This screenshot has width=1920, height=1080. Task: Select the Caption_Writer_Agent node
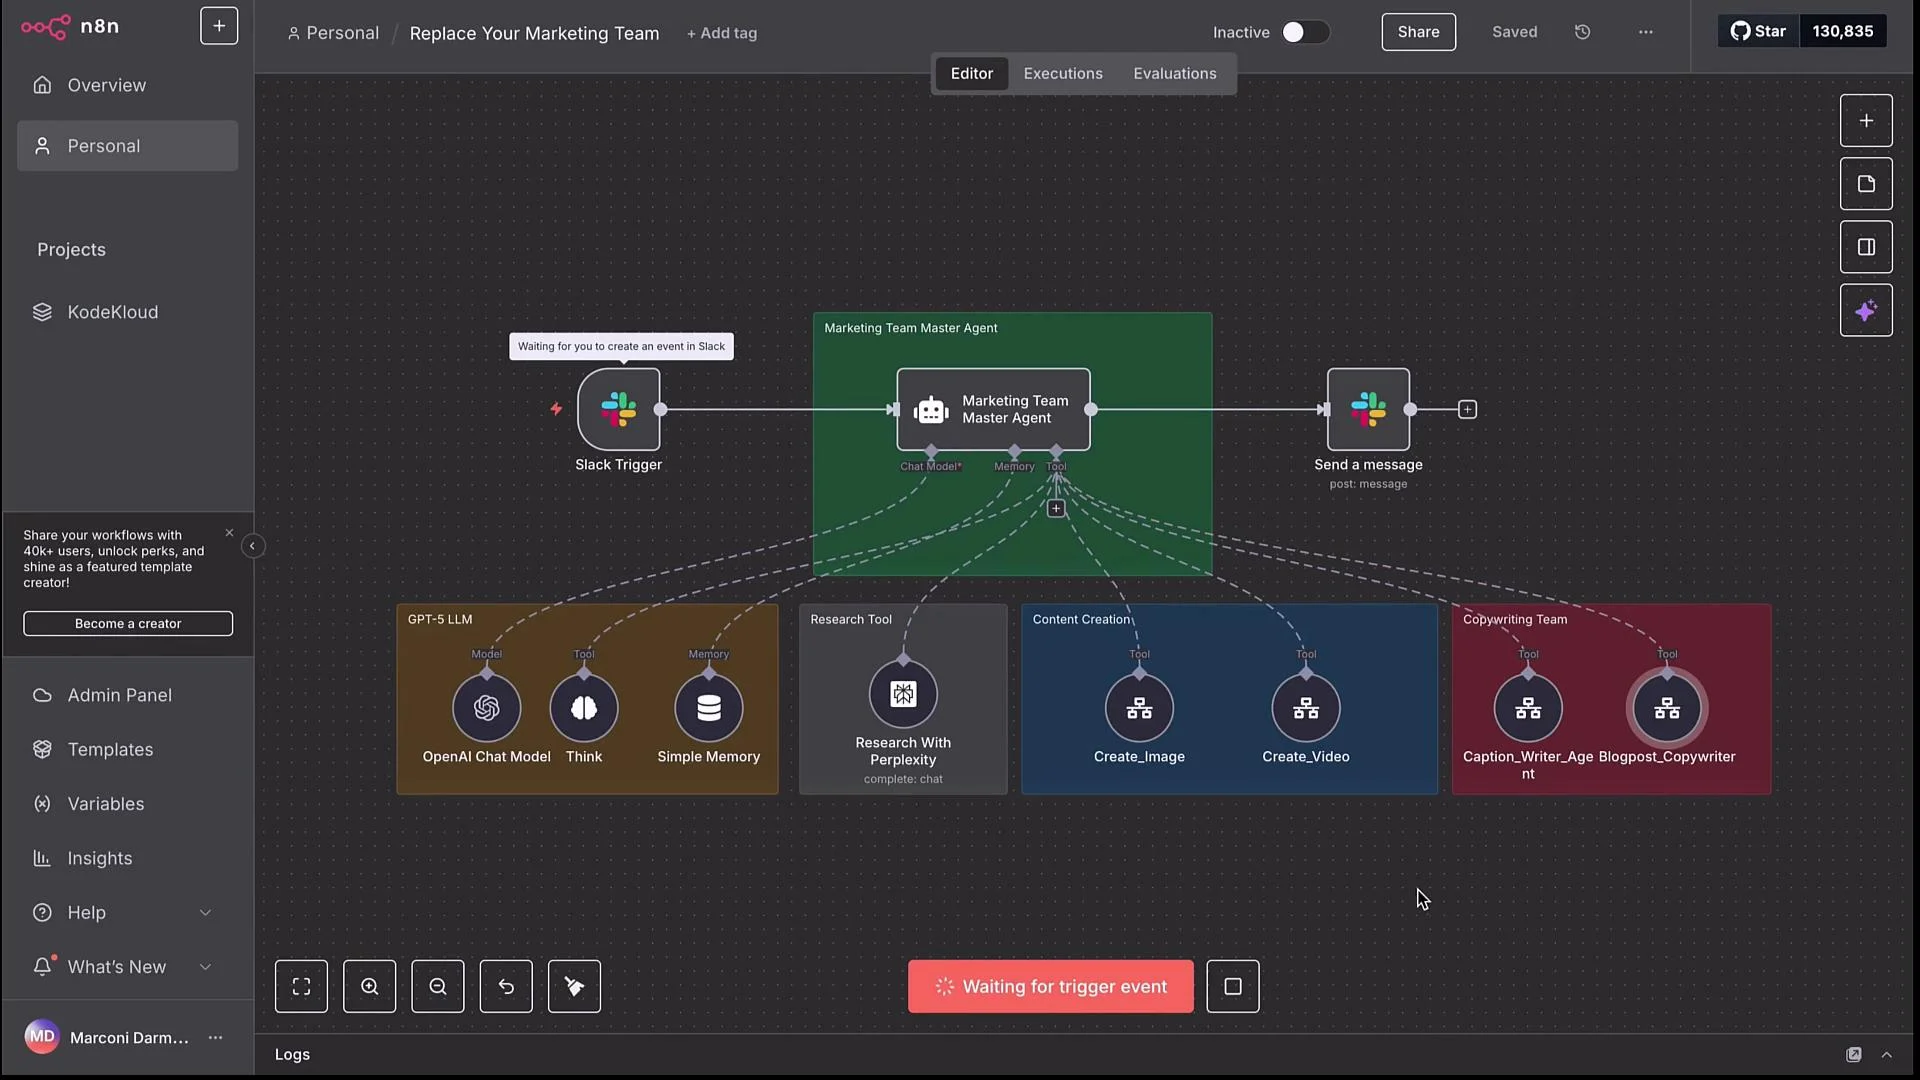pyautogui.click(x=1528, y=708)
